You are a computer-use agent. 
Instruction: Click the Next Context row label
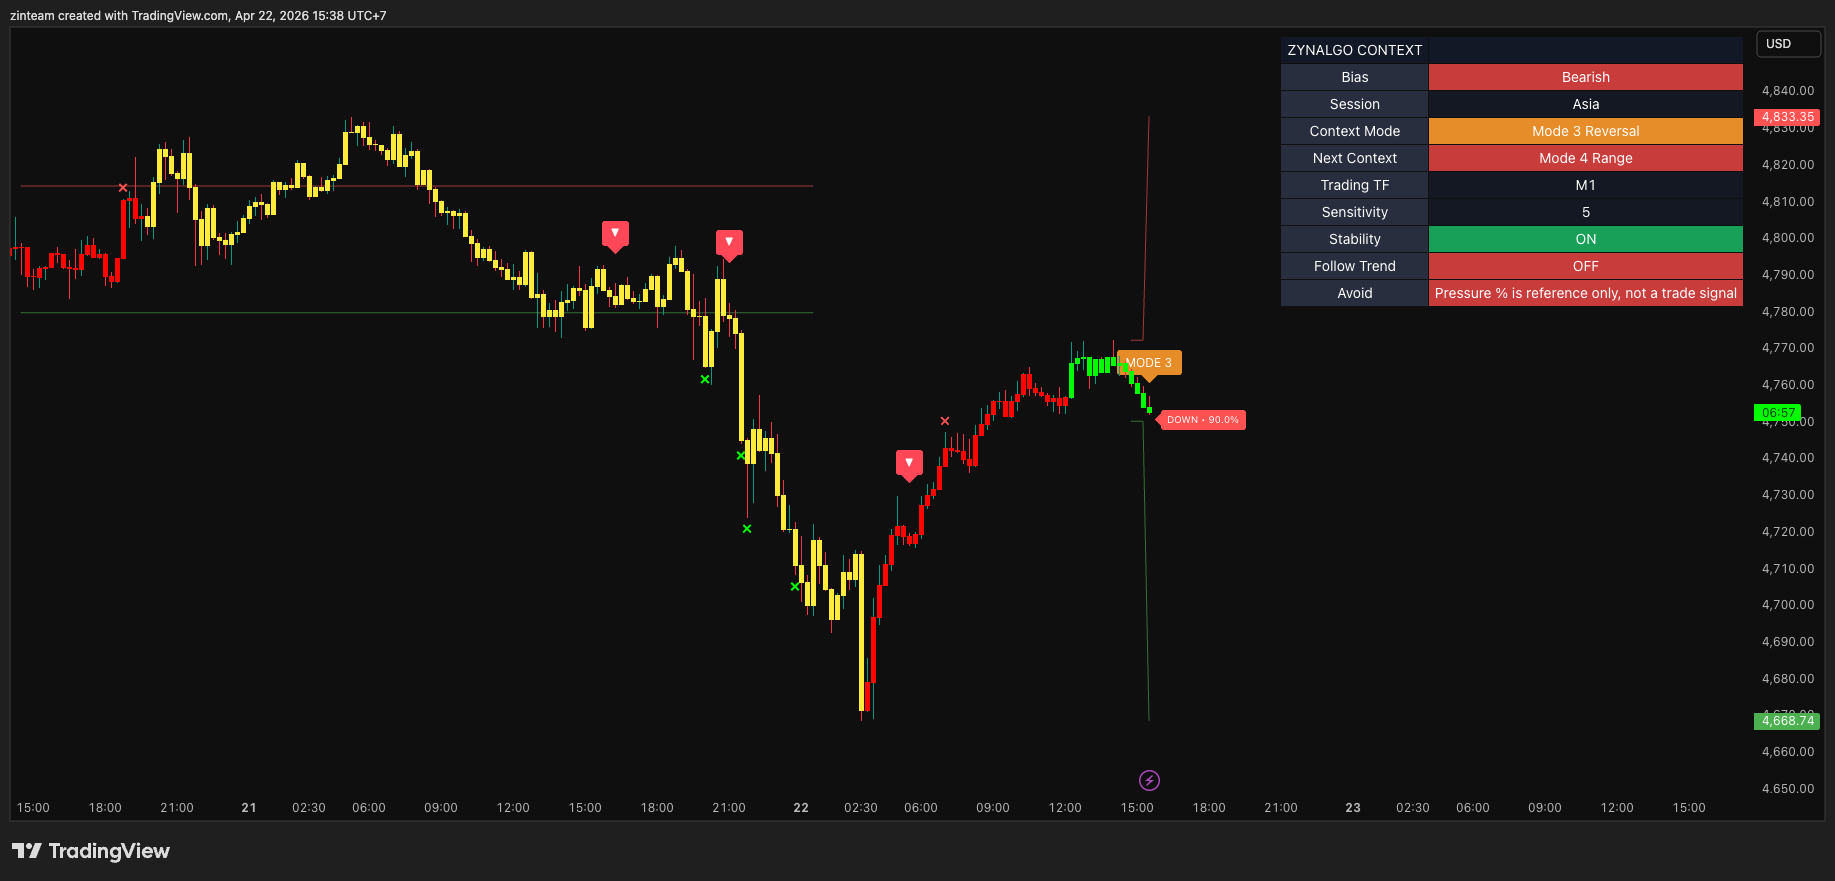click(1355, 158)
